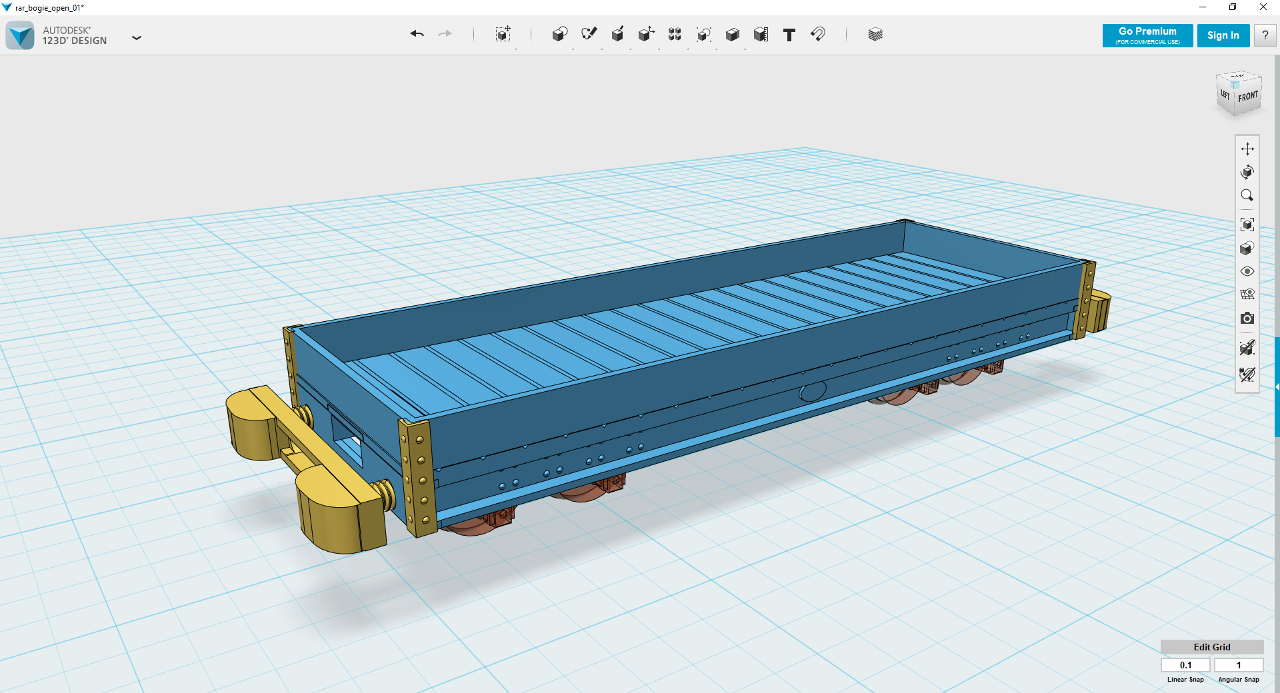1280x693 pixels.
Task: Select the Modify tool icon
Action: pos(646,34)
